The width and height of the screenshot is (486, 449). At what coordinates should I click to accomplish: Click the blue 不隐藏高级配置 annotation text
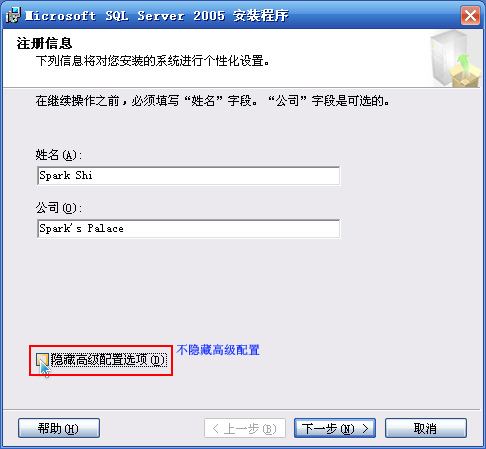(x=218, y=350)
